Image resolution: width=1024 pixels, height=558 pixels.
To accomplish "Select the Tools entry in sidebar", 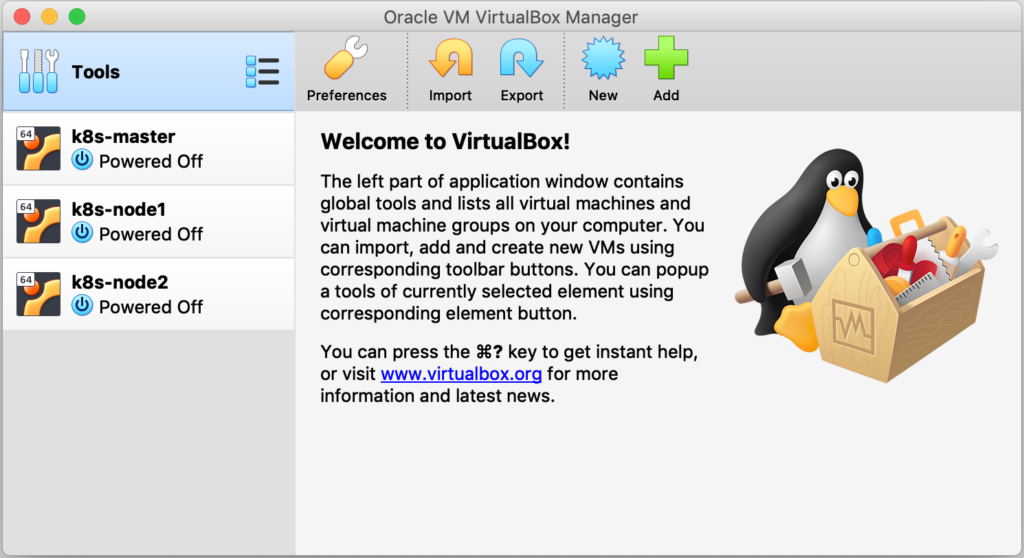I will point(149,71).
